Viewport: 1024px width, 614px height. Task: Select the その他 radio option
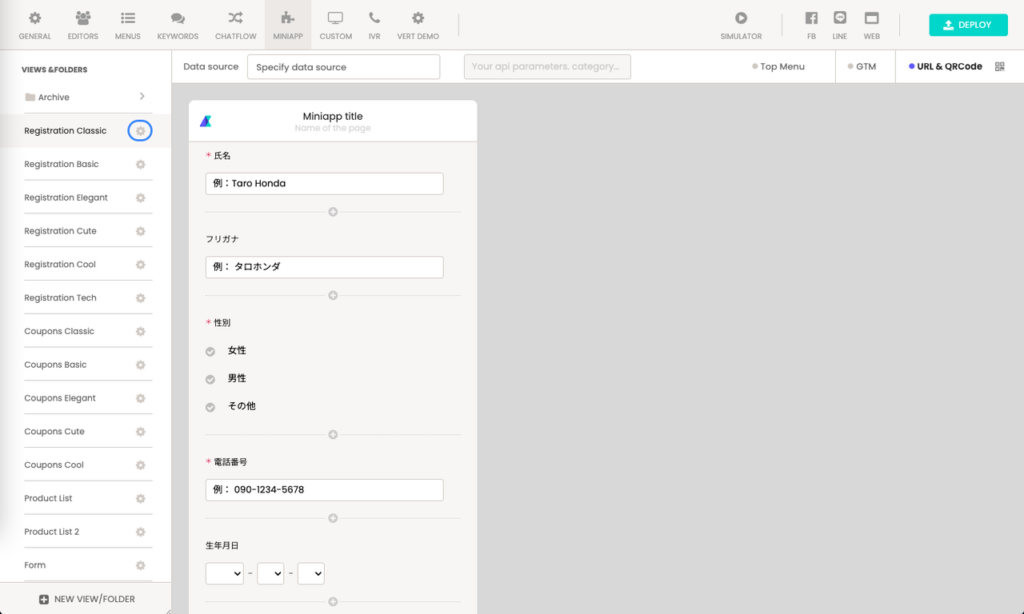pos(210,407)
